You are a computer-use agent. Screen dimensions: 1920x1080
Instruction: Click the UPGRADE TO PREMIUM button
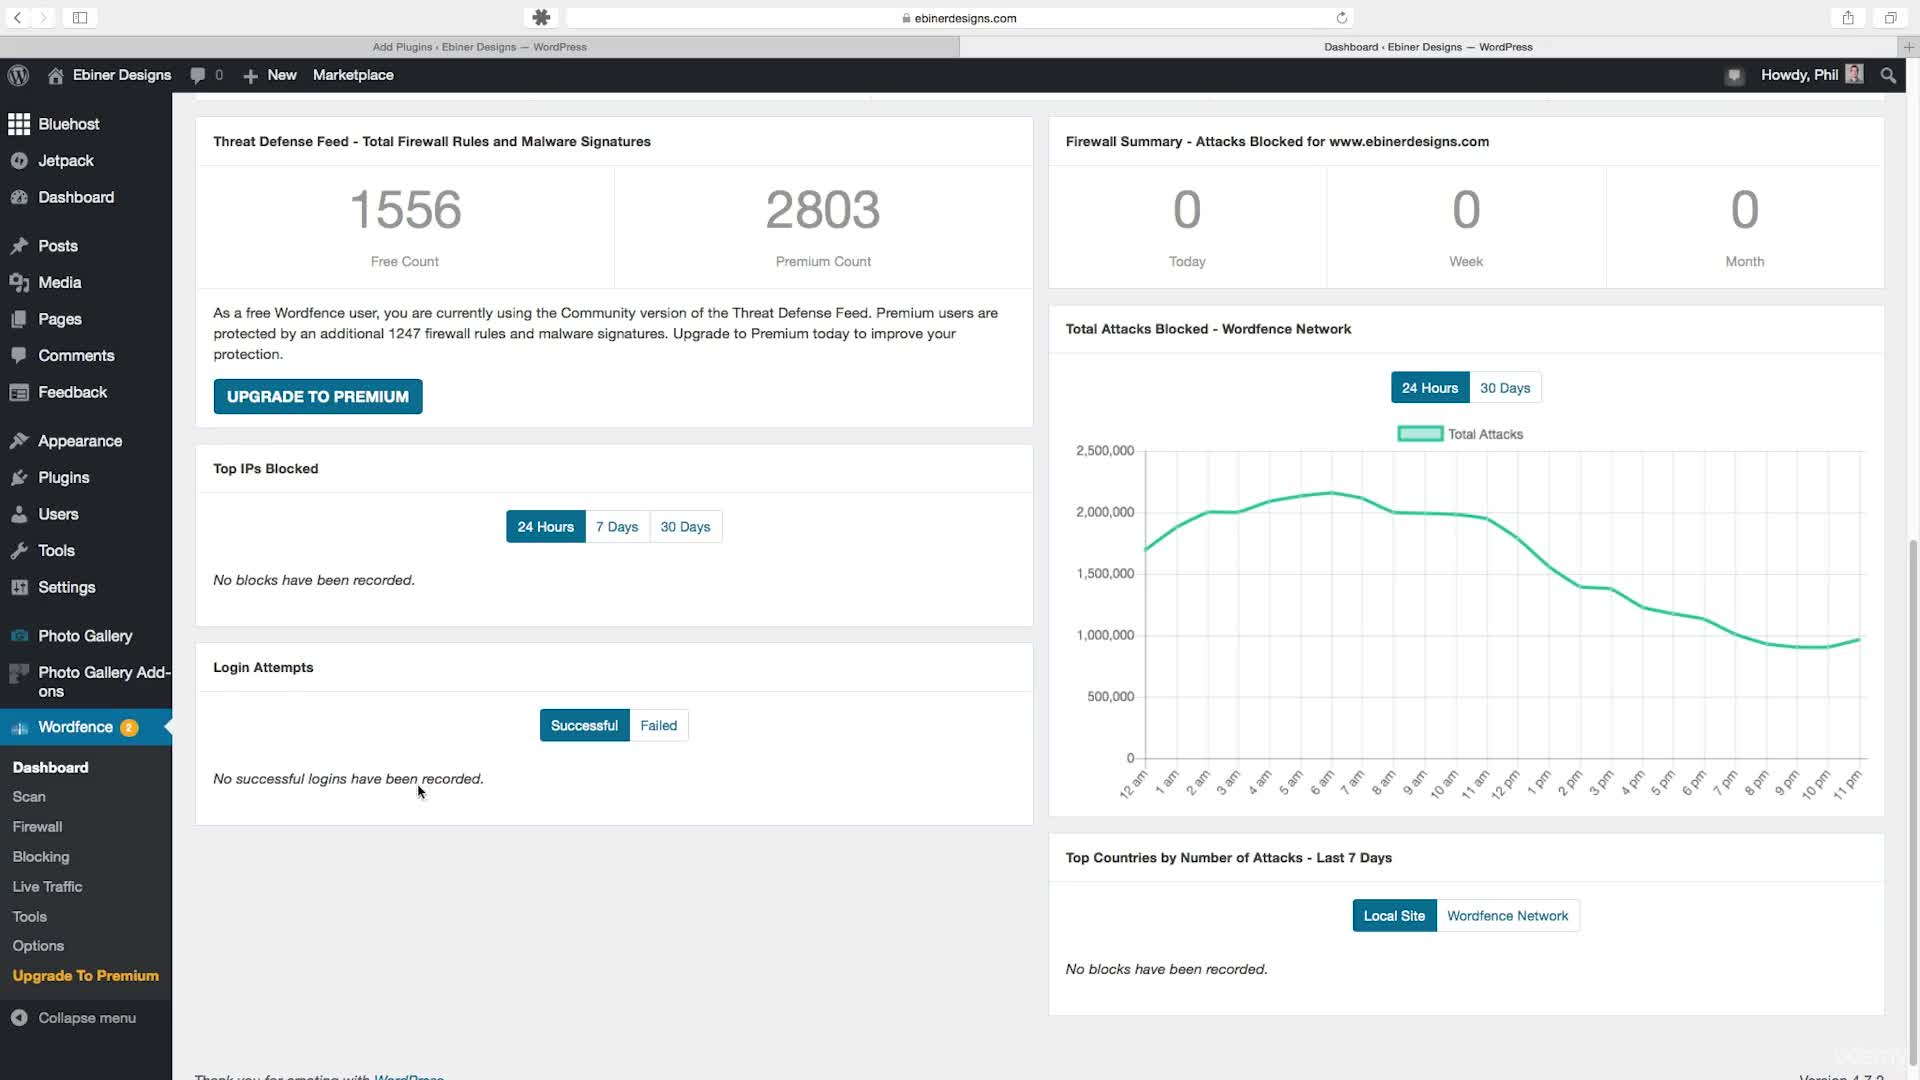[318, 397]
